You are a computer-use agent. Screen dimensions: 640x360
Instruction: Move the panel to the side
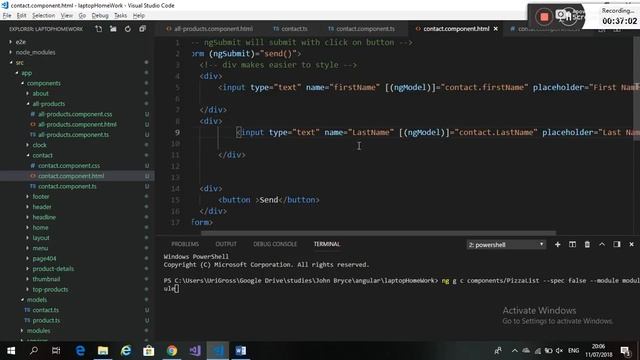point(617,244)
